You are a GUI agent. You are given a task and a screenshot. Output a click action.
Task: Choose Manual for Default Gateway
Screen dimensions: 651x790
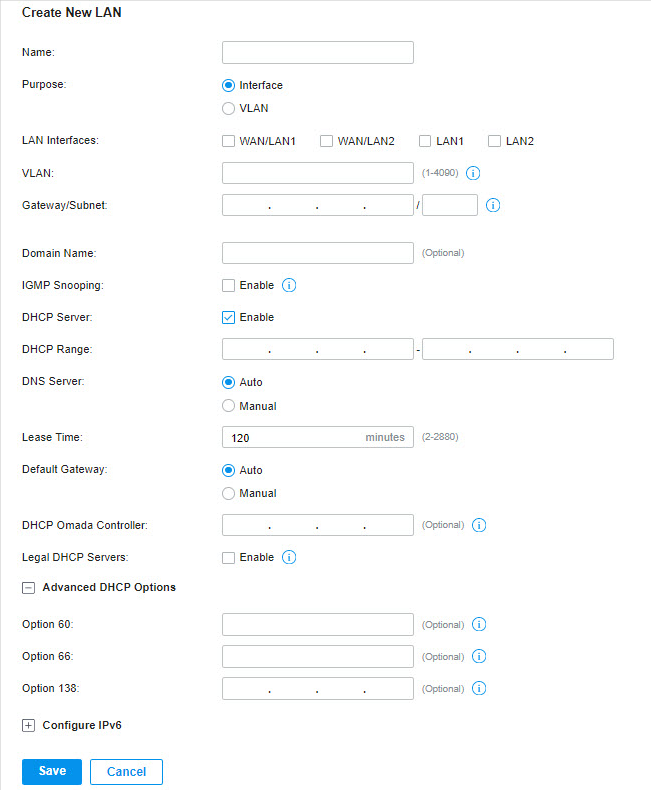pos(228,493)
